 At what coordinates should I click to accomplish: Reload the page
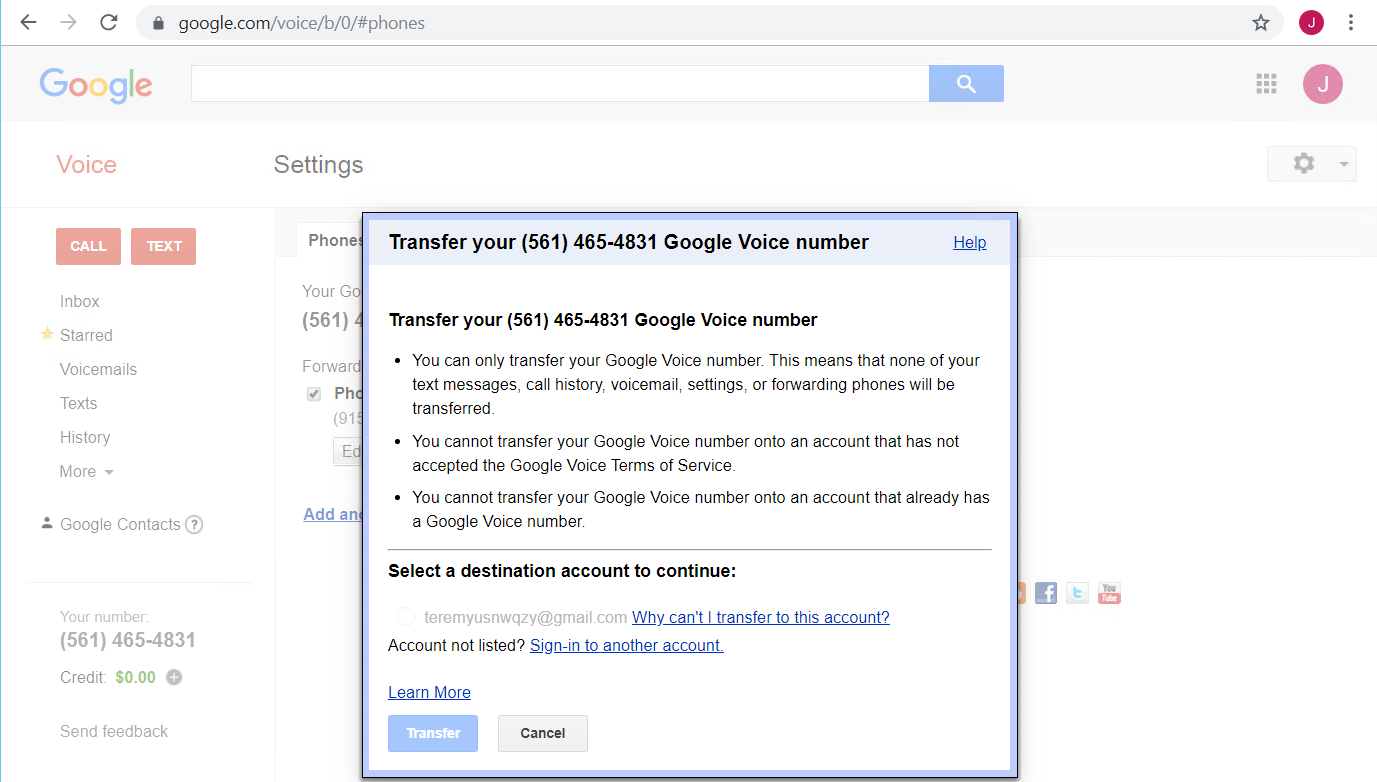[x=109, y=23]
